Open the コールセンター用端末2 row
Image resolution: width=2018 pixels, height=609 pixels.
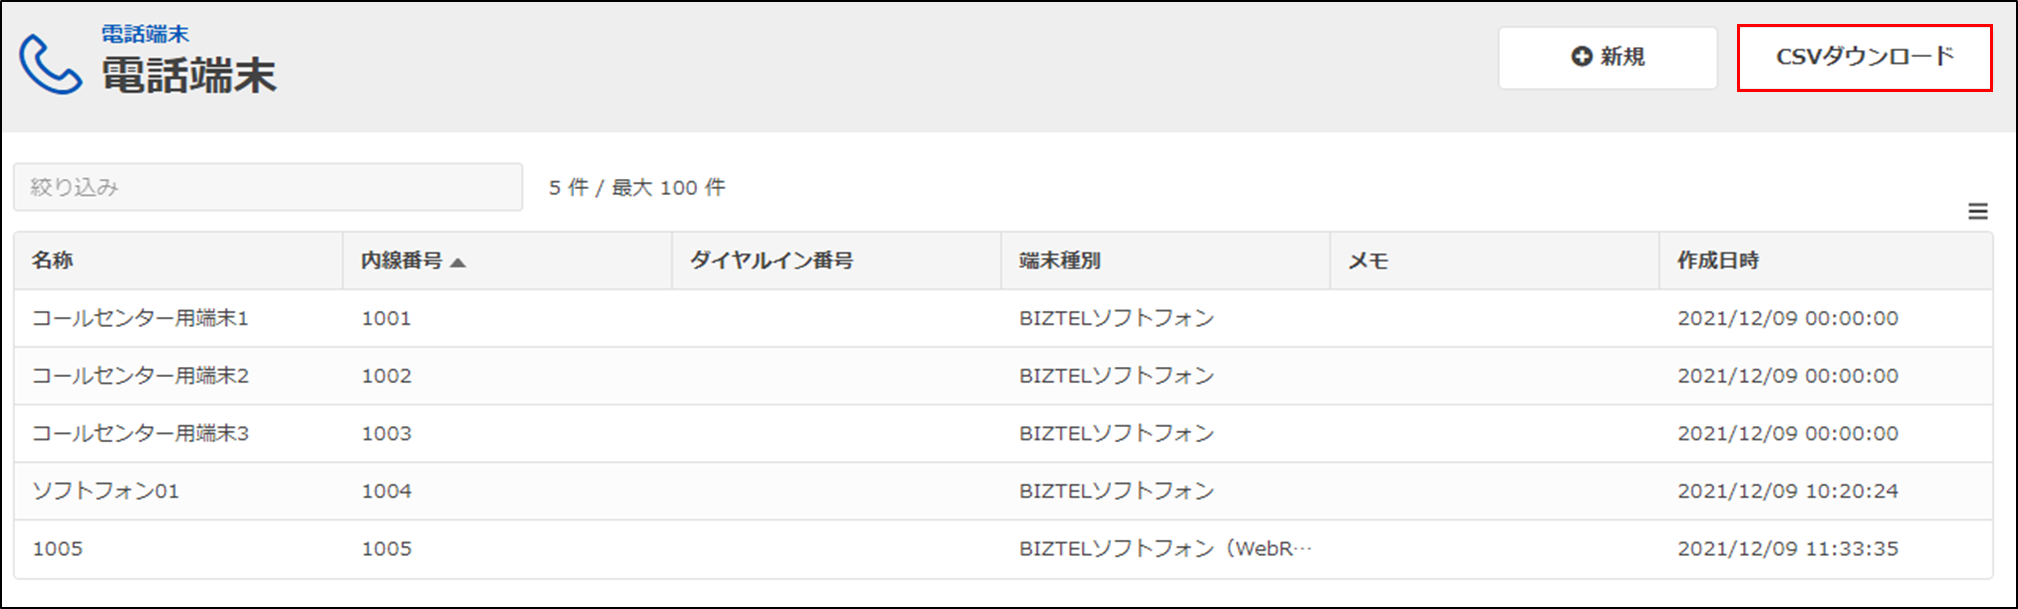(140, 376)
